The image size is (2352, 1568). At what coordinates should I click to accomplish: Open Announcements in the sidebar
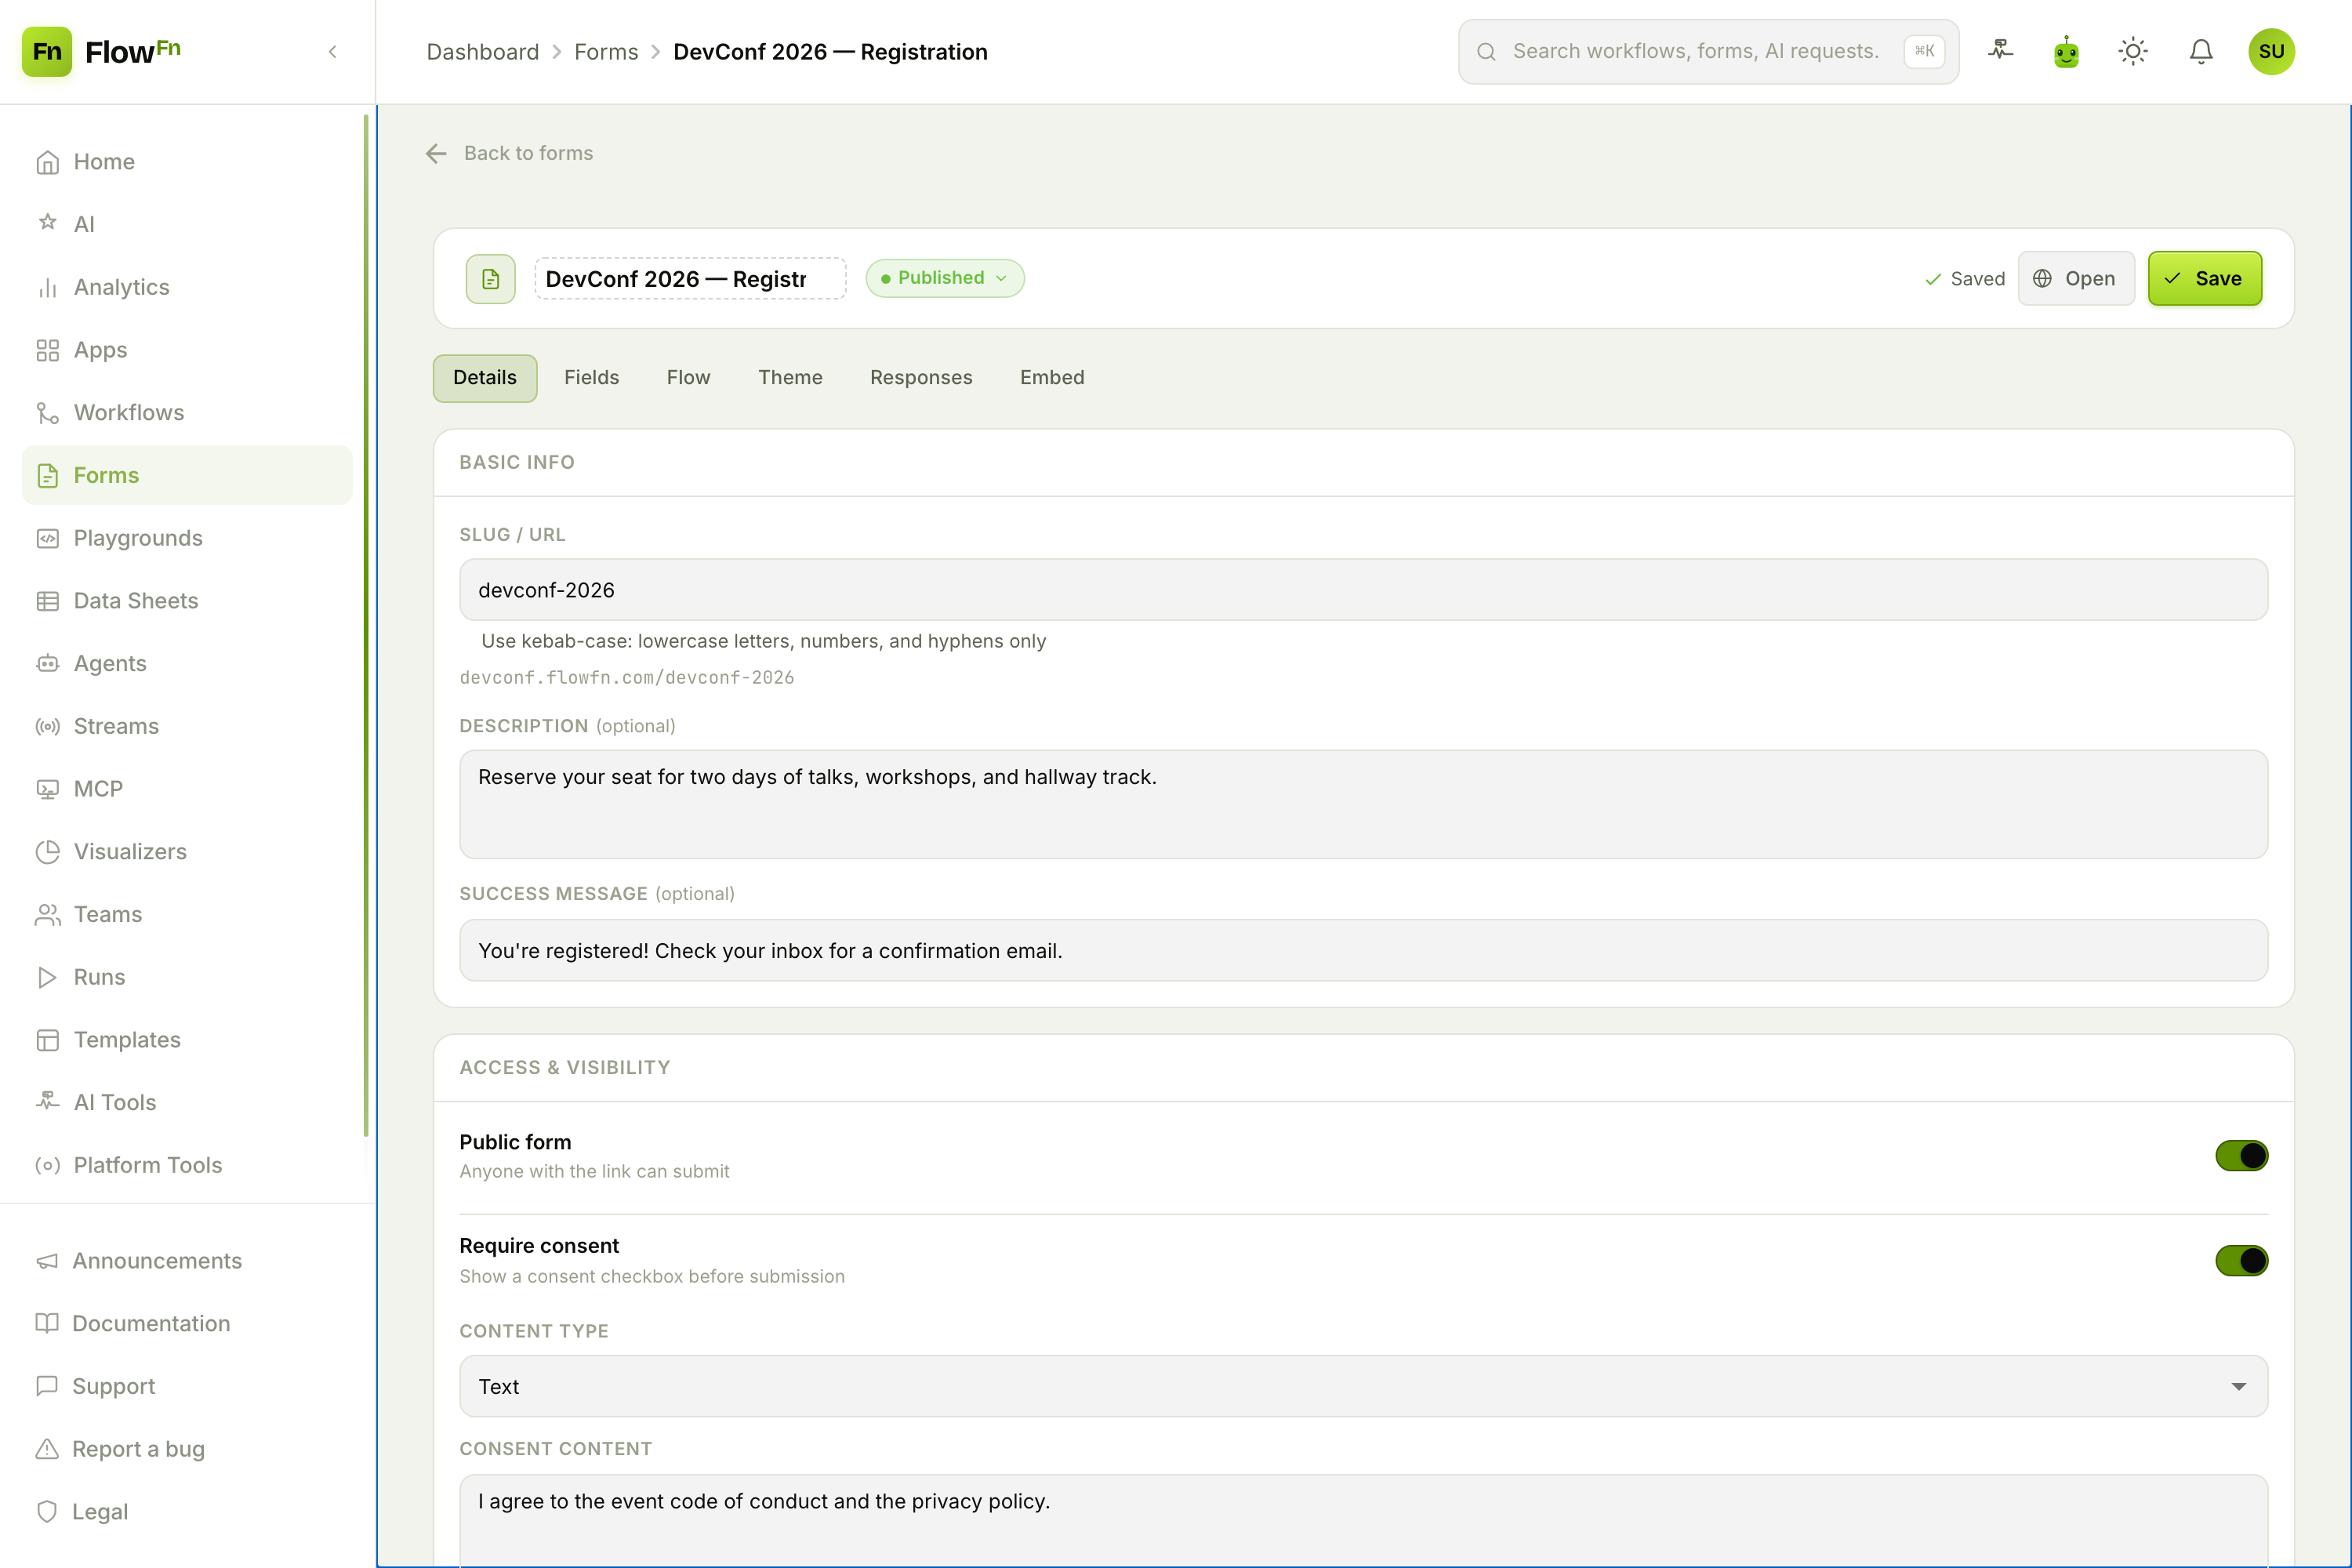pyautogui.click(x=187, y=1260)
